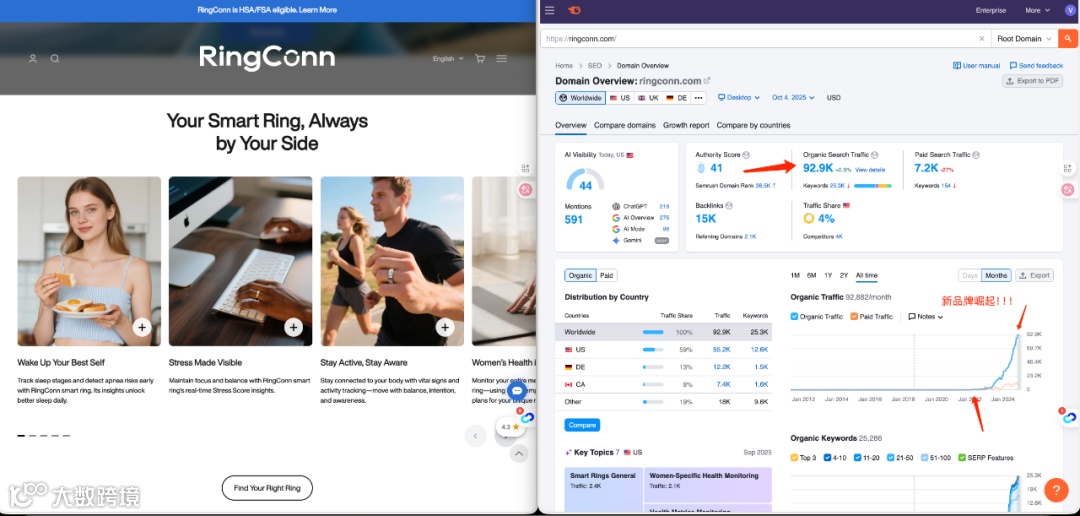Screen dimensions: 1080x516
Task: Toggle Paid Traffic chart checkbox
Action: coord(854,316)
